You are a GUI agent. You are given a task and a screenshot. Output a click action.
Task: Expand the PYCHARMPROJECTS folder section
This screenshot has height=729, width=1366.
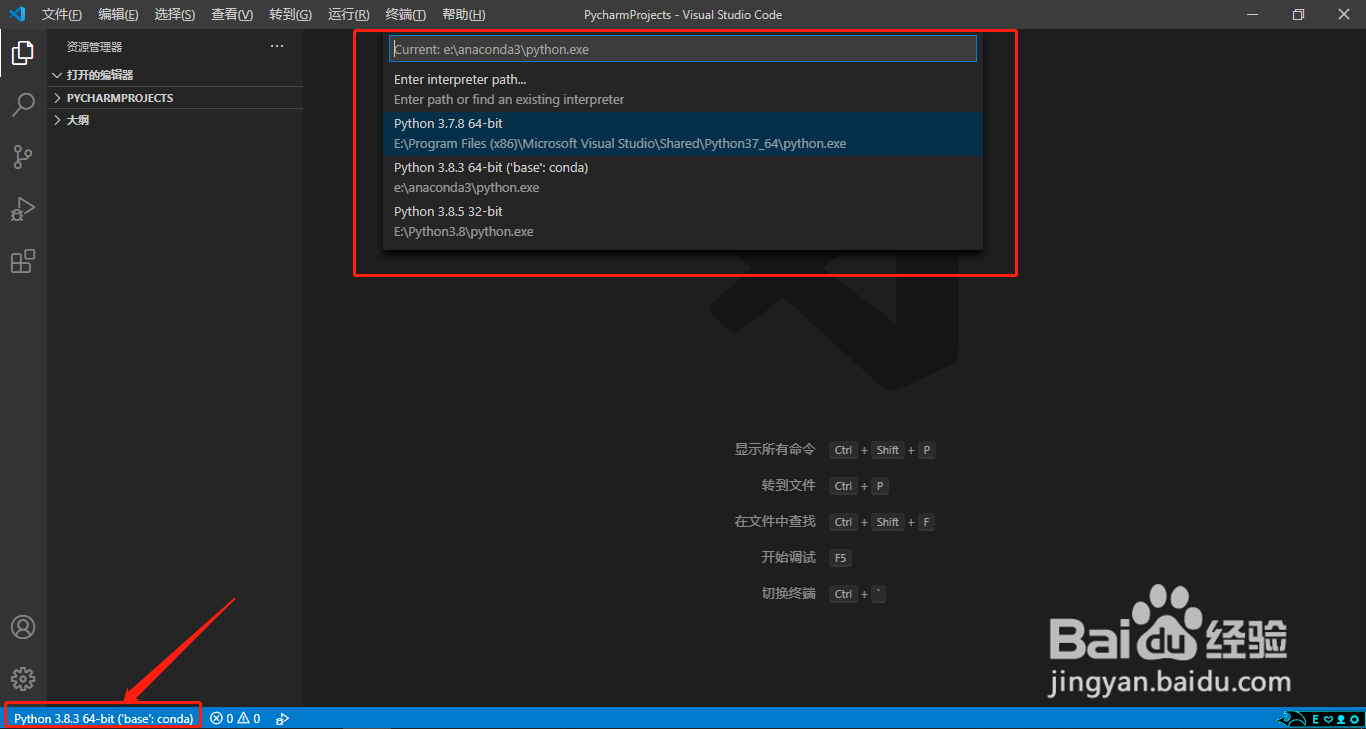pos(175,98)
